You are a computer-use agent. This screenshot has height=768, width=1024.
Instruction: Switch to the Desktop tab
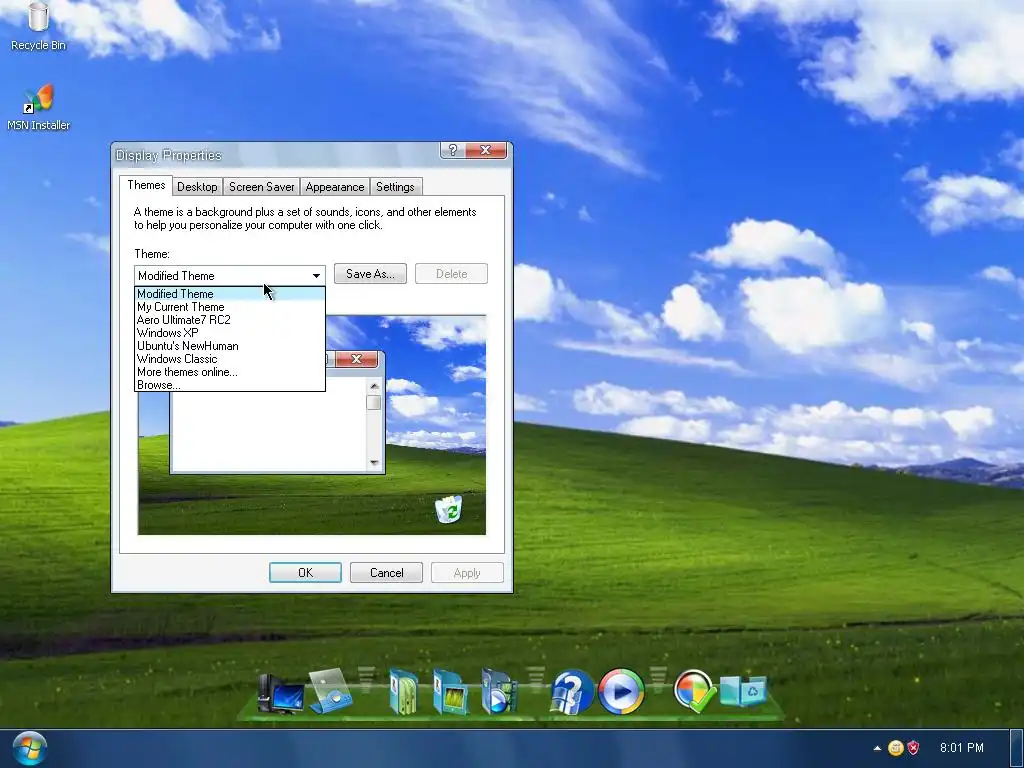point(197,187)
